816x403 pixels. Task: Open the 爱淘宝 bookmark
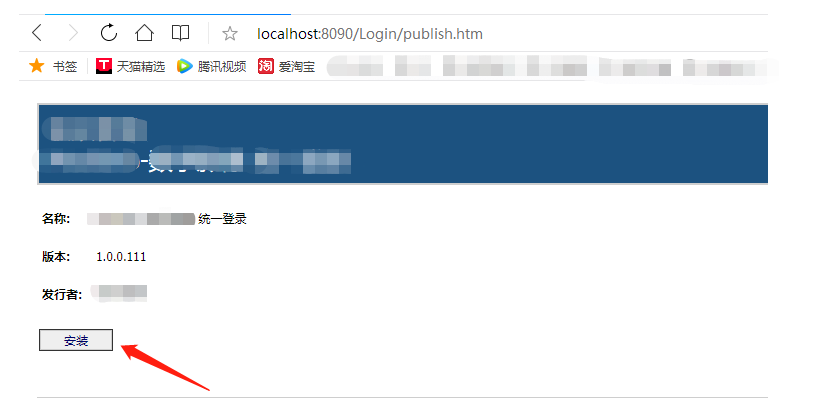297,67
